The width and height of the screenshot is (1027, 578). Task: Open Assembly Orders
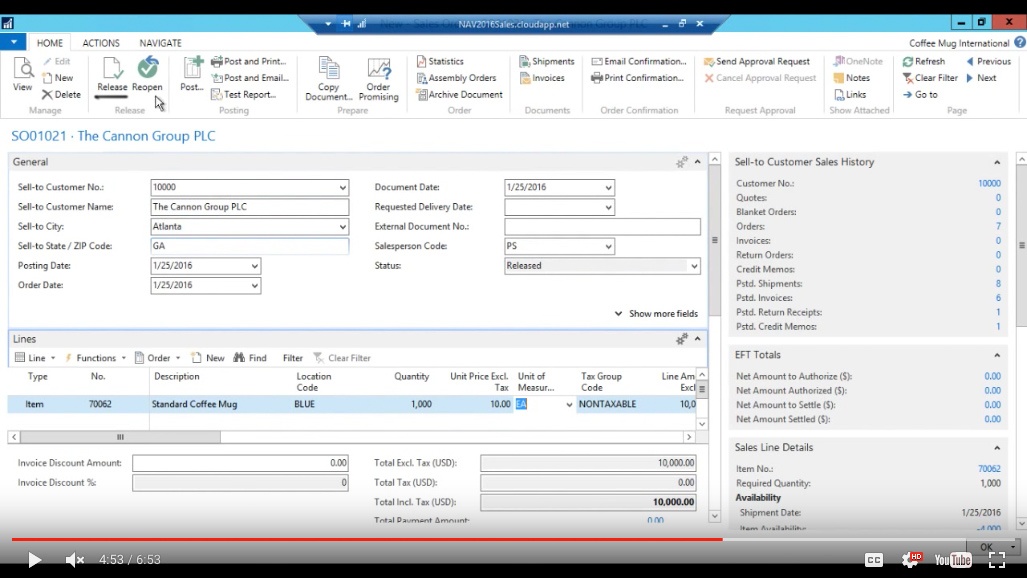click(456, 78)
